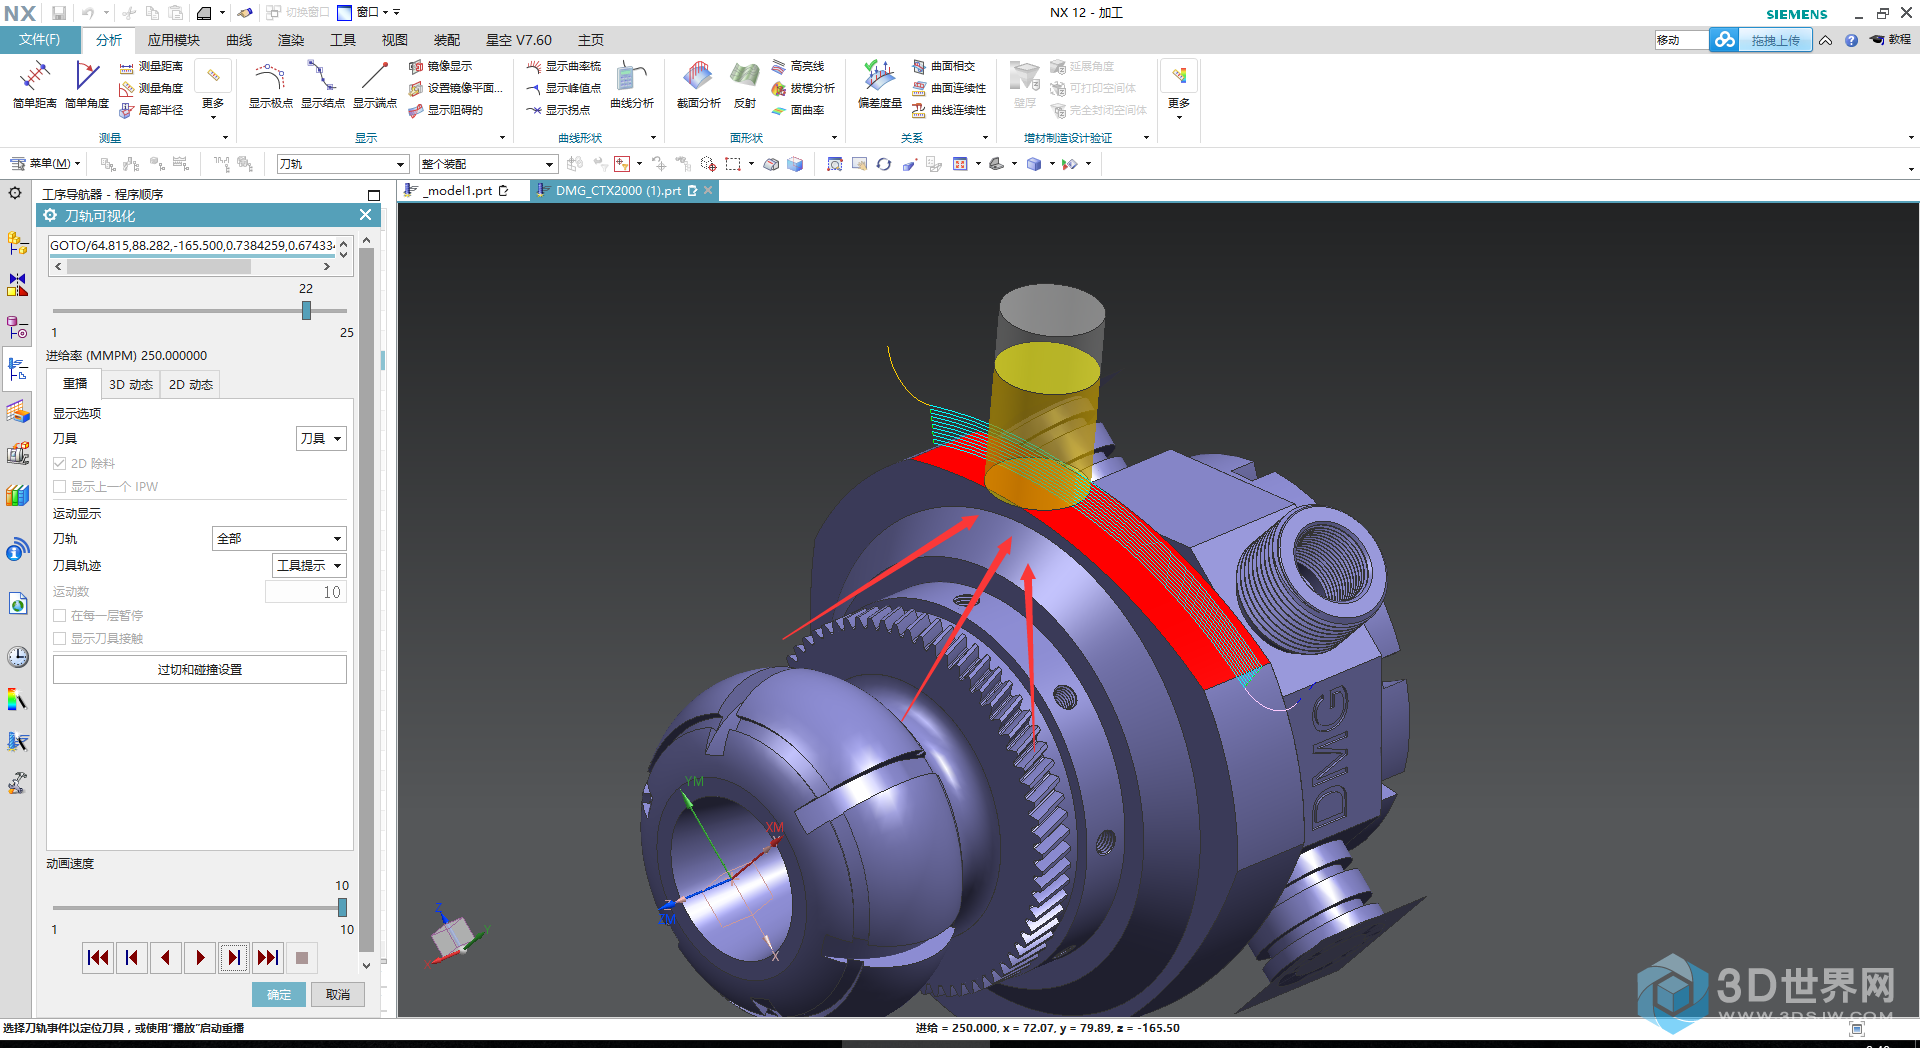Click the 拖拽上传 button
1920x1048 pixels.
point(1775,40)
